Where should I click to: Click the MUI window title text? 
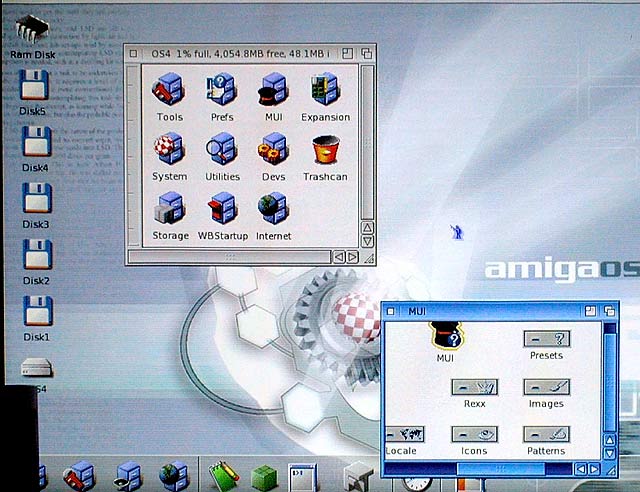click(x=417, y=312)
